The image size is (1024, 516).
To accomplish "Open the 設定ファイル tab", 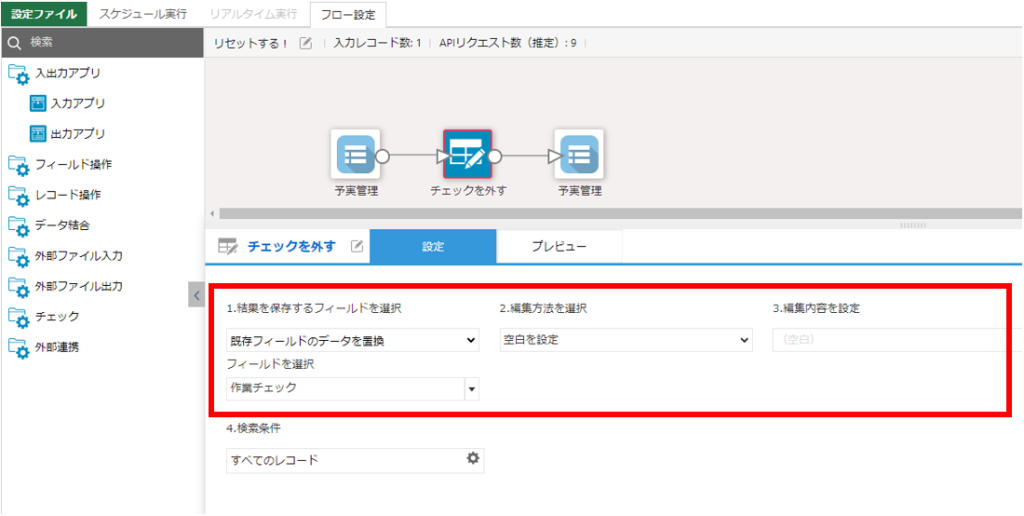I will coord(44,13).
